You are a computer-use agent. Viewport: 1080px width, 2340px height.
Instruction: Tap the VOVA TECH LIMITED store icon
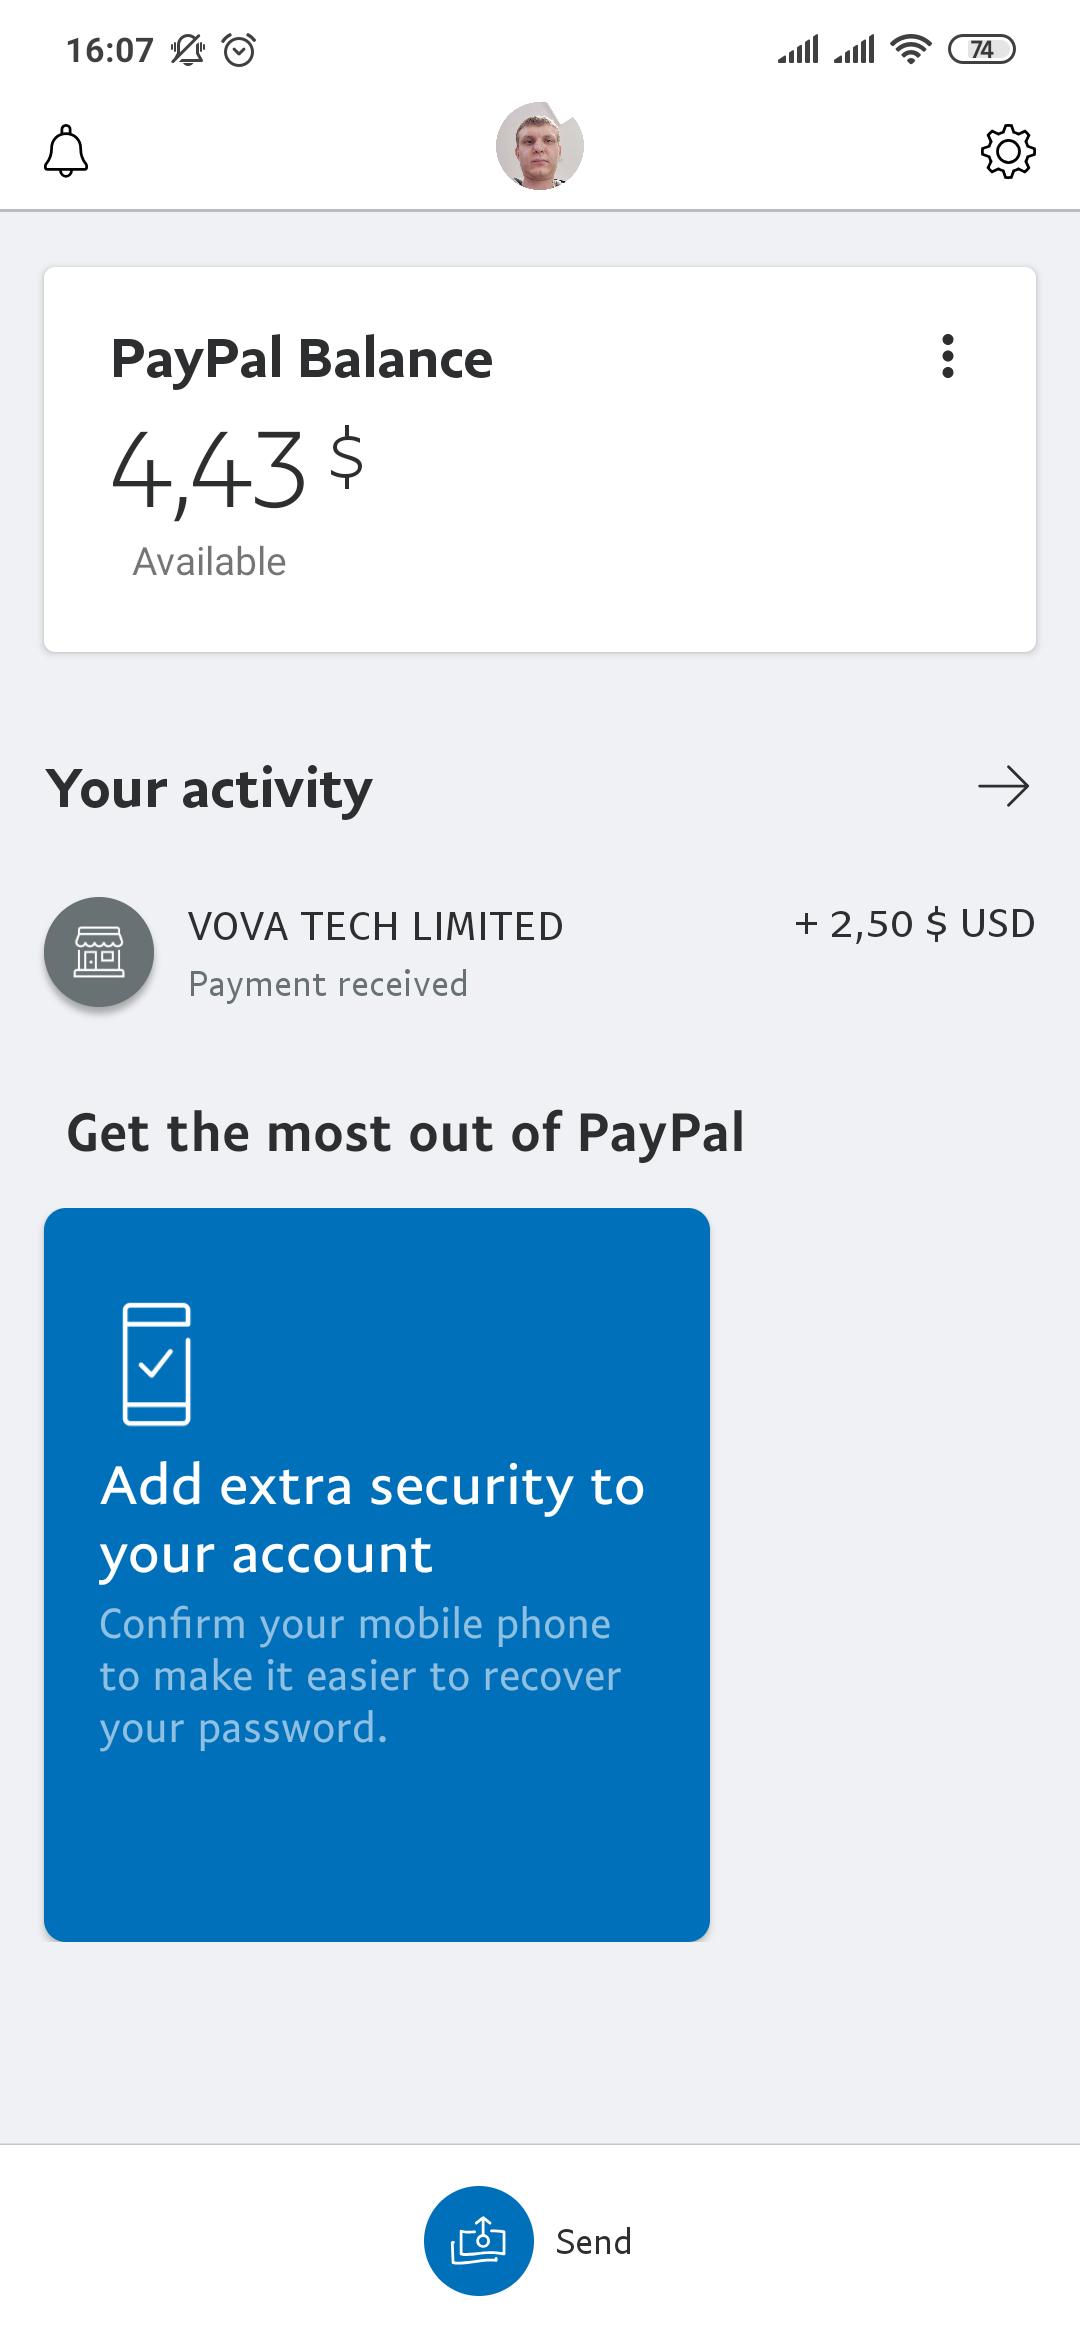pos(99,951)
